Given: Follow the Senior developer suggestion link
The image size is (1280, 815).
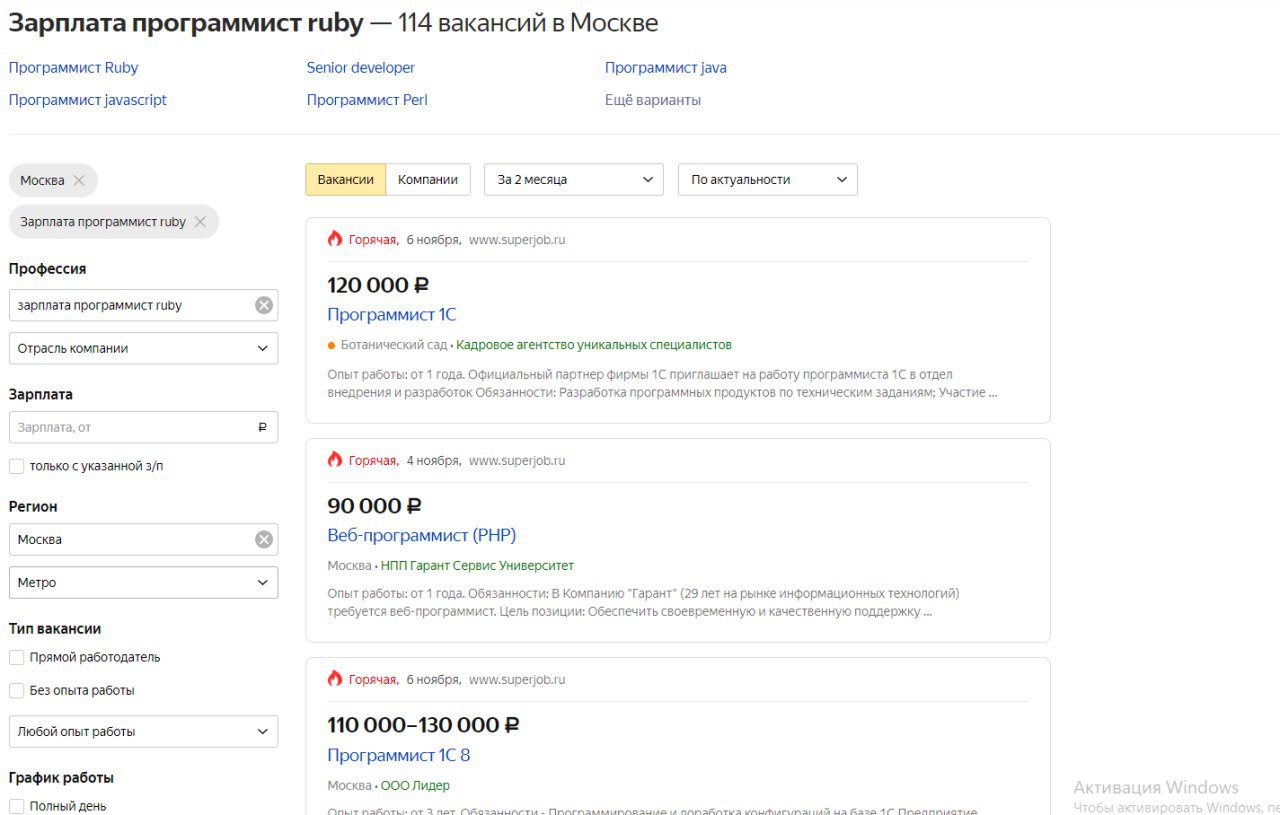Looking at the screenshot, I should point(361,68).
